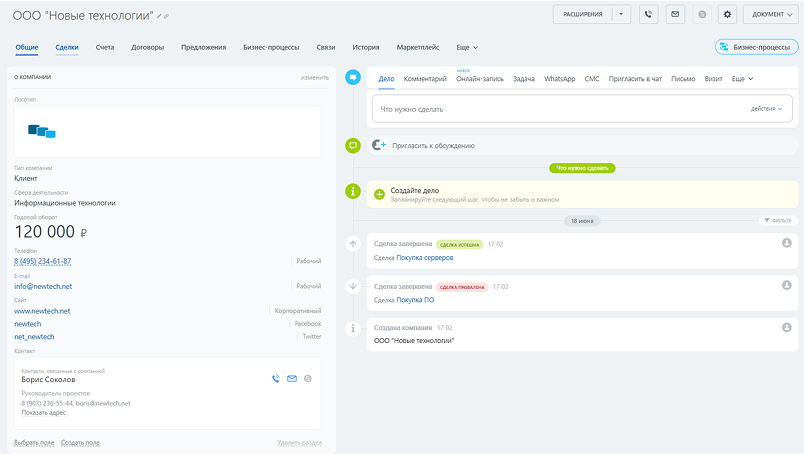Expand the Еще menu in tab bar
The width and height of the screenshot is (804, 455).
pyautogui.click(x=467, y=47)
